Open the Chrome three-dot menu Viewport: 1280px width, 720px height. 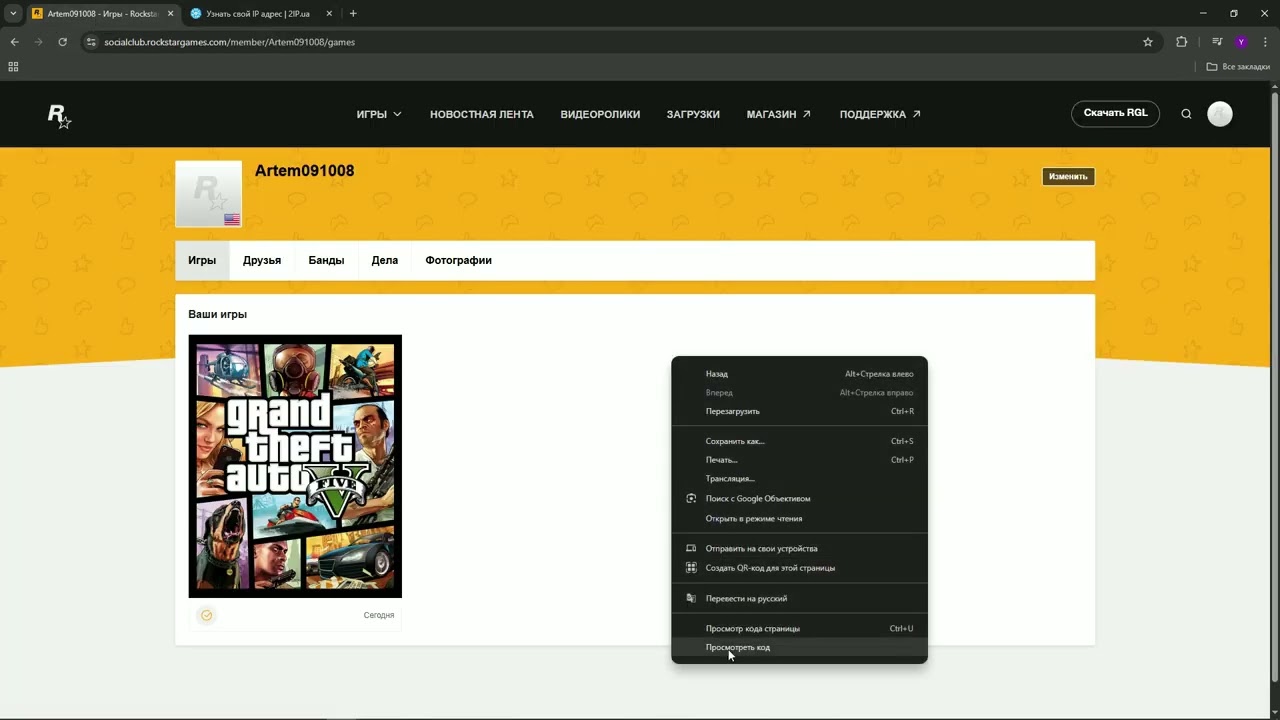1265,42
